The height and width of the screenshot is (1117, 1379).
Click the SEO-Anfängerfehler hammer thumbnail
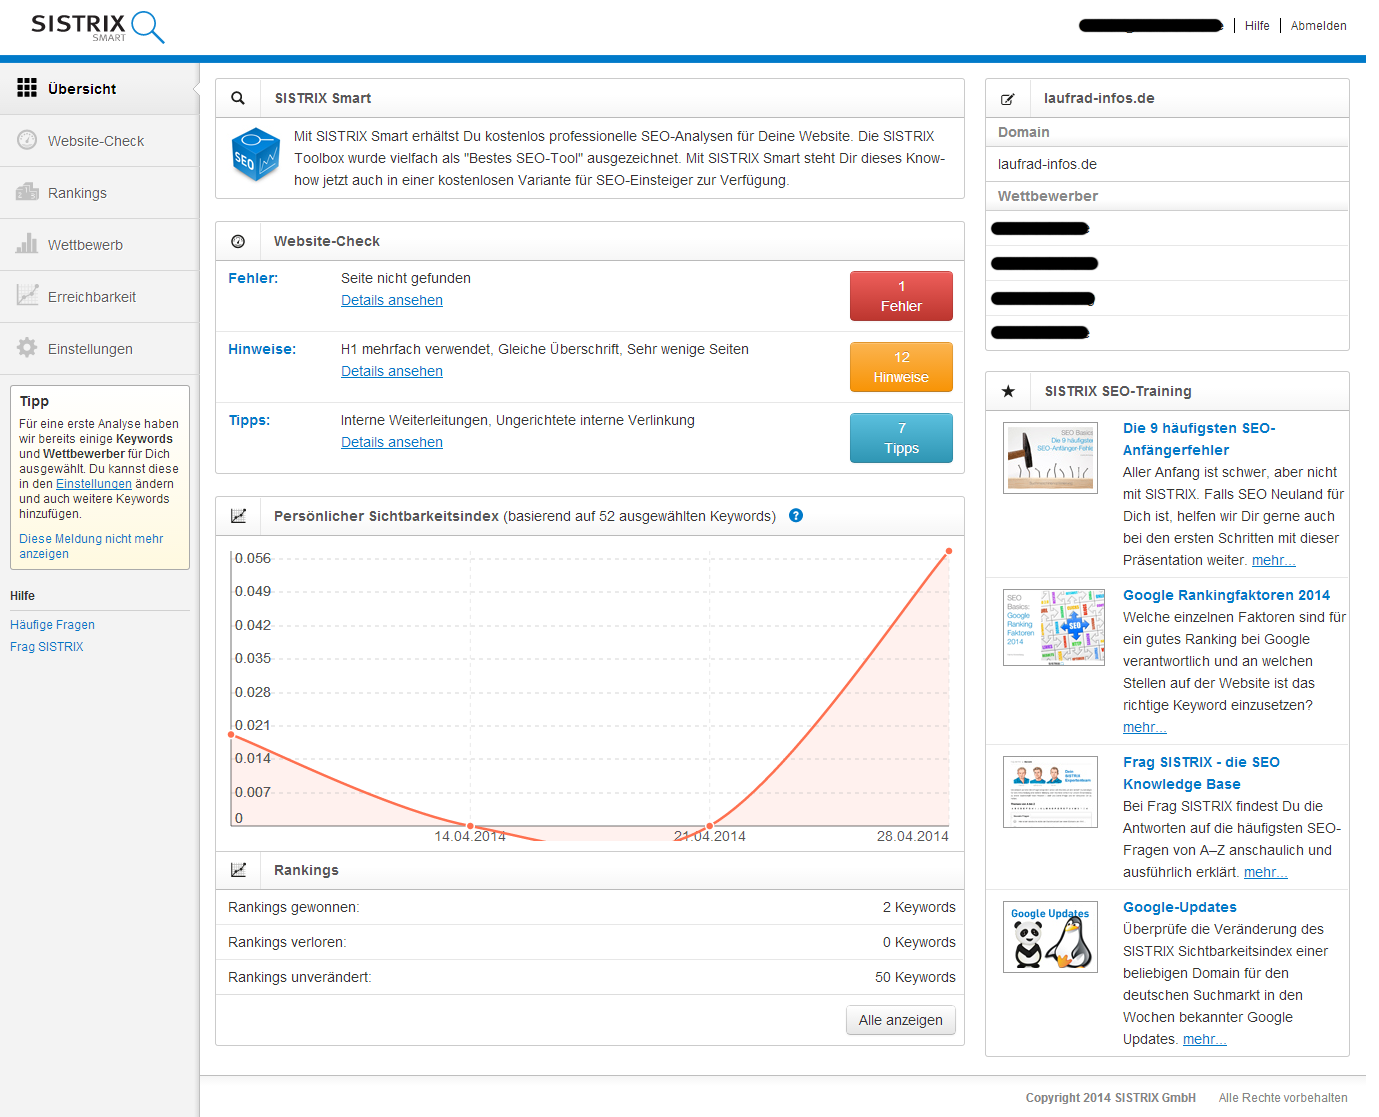point(1050,458)
